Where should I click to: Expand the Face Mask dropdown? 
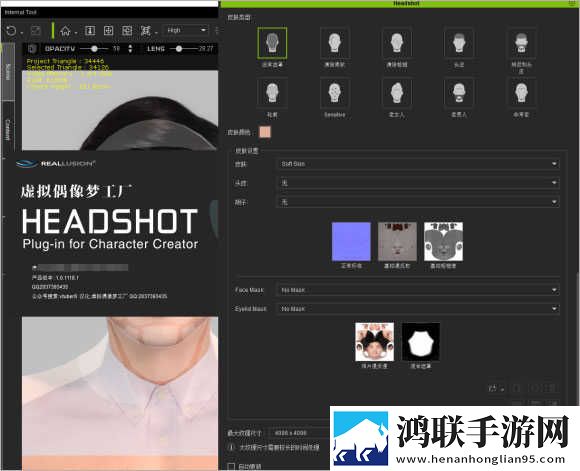tap(418, 290)
